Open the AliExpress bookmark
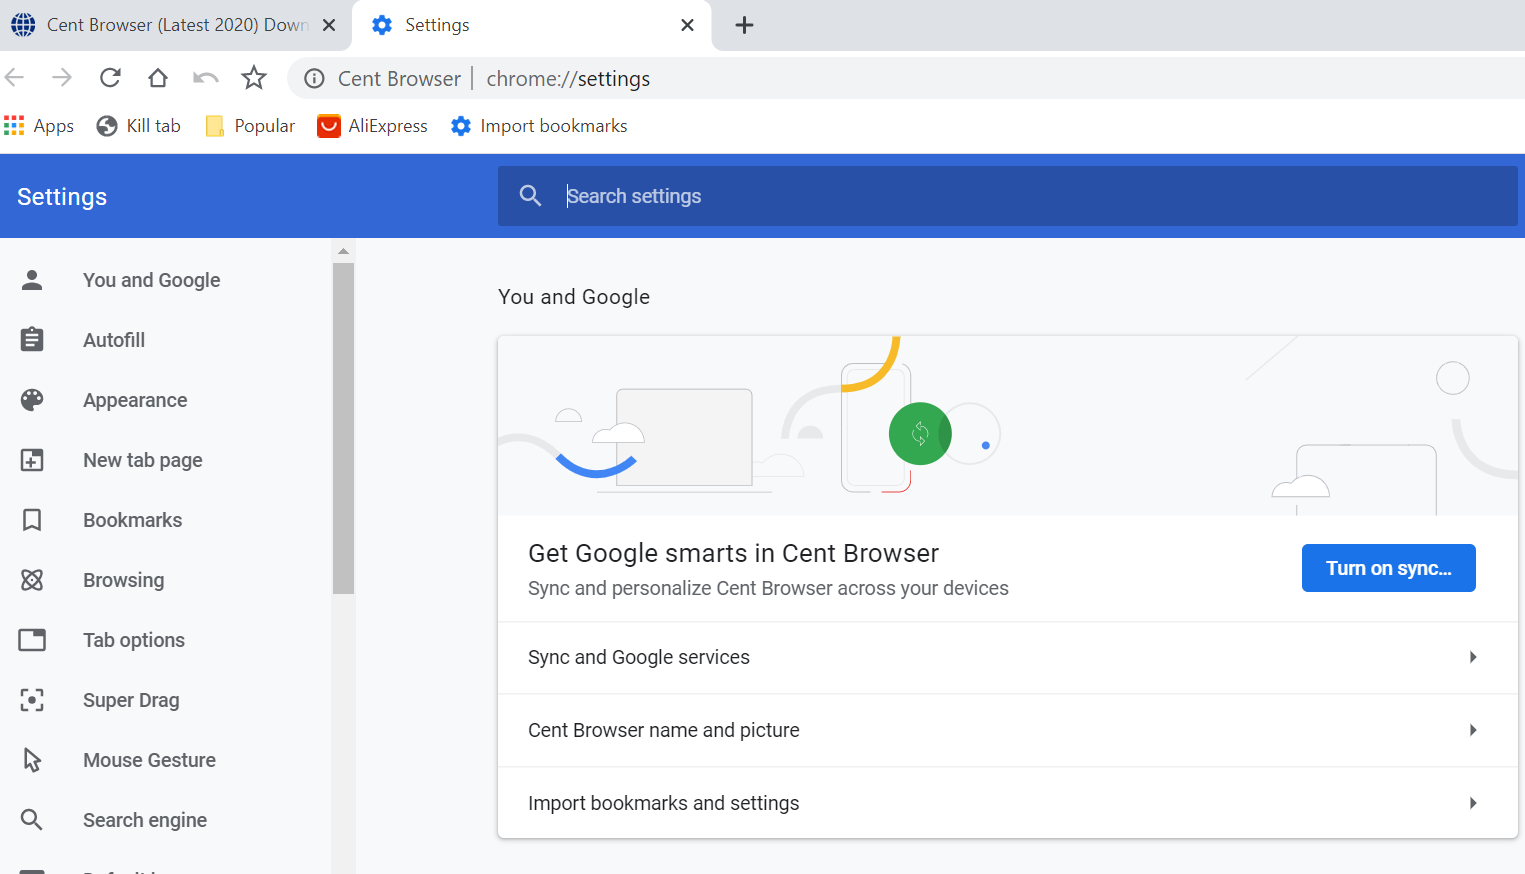 (372, 126)
